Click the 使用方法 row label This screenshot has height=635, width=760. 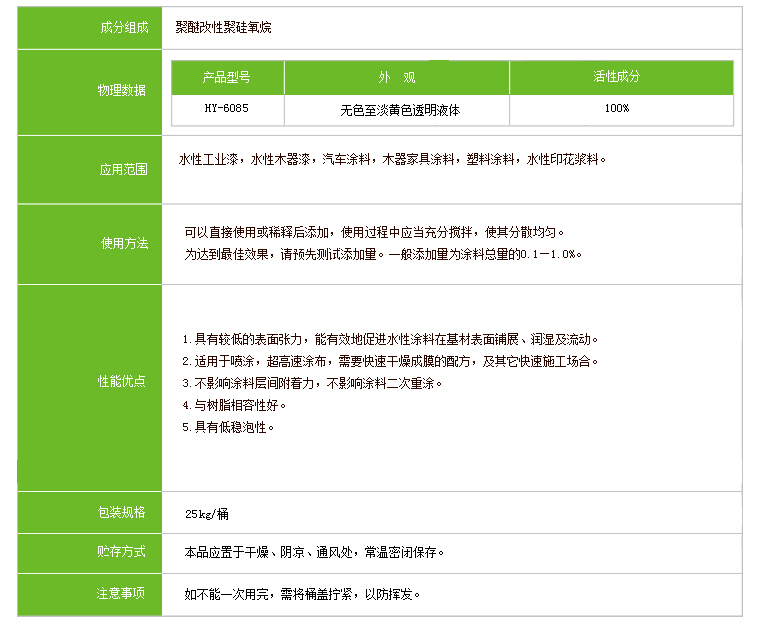[x=124, y=243]
